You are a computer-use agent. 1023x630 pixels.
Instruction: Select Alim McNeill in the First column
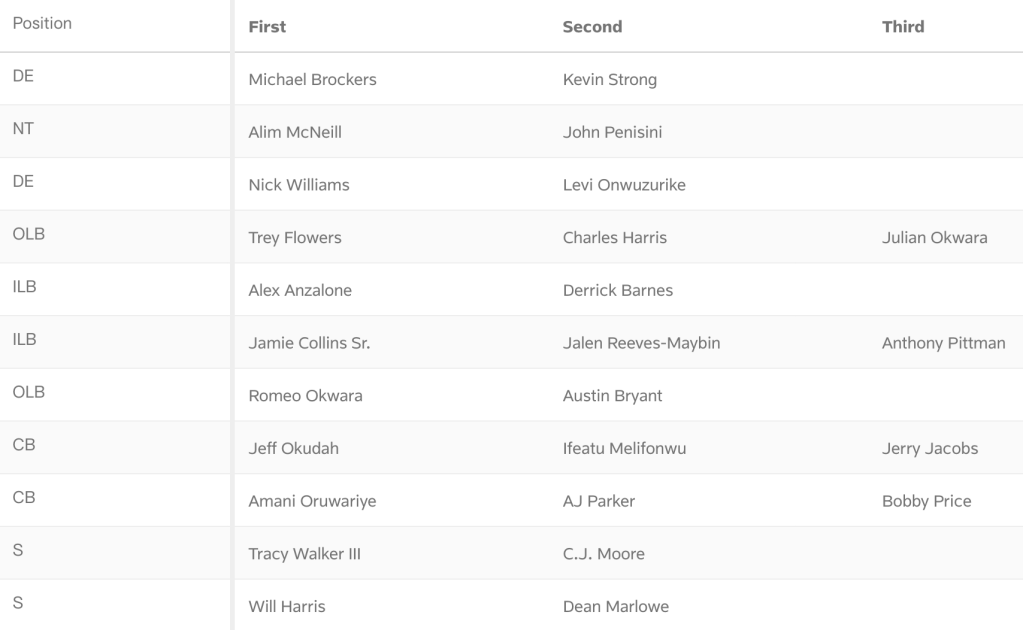point(295,132)
